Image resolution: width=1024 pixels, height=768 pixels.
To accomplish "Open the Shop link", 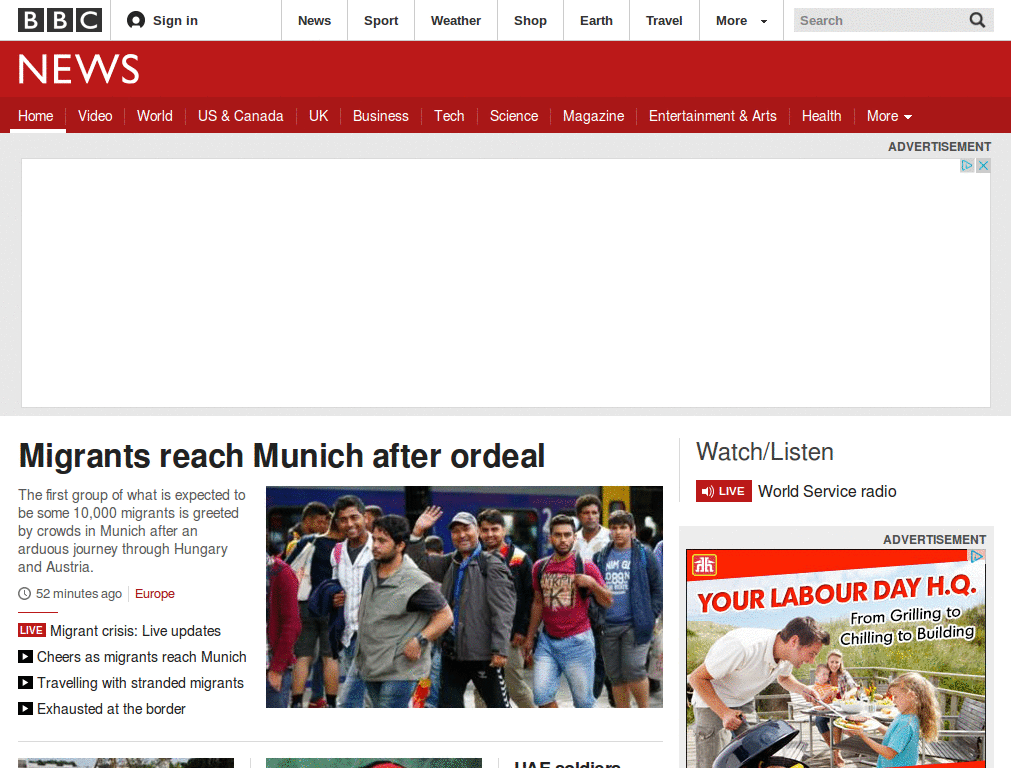I will 530,20.
